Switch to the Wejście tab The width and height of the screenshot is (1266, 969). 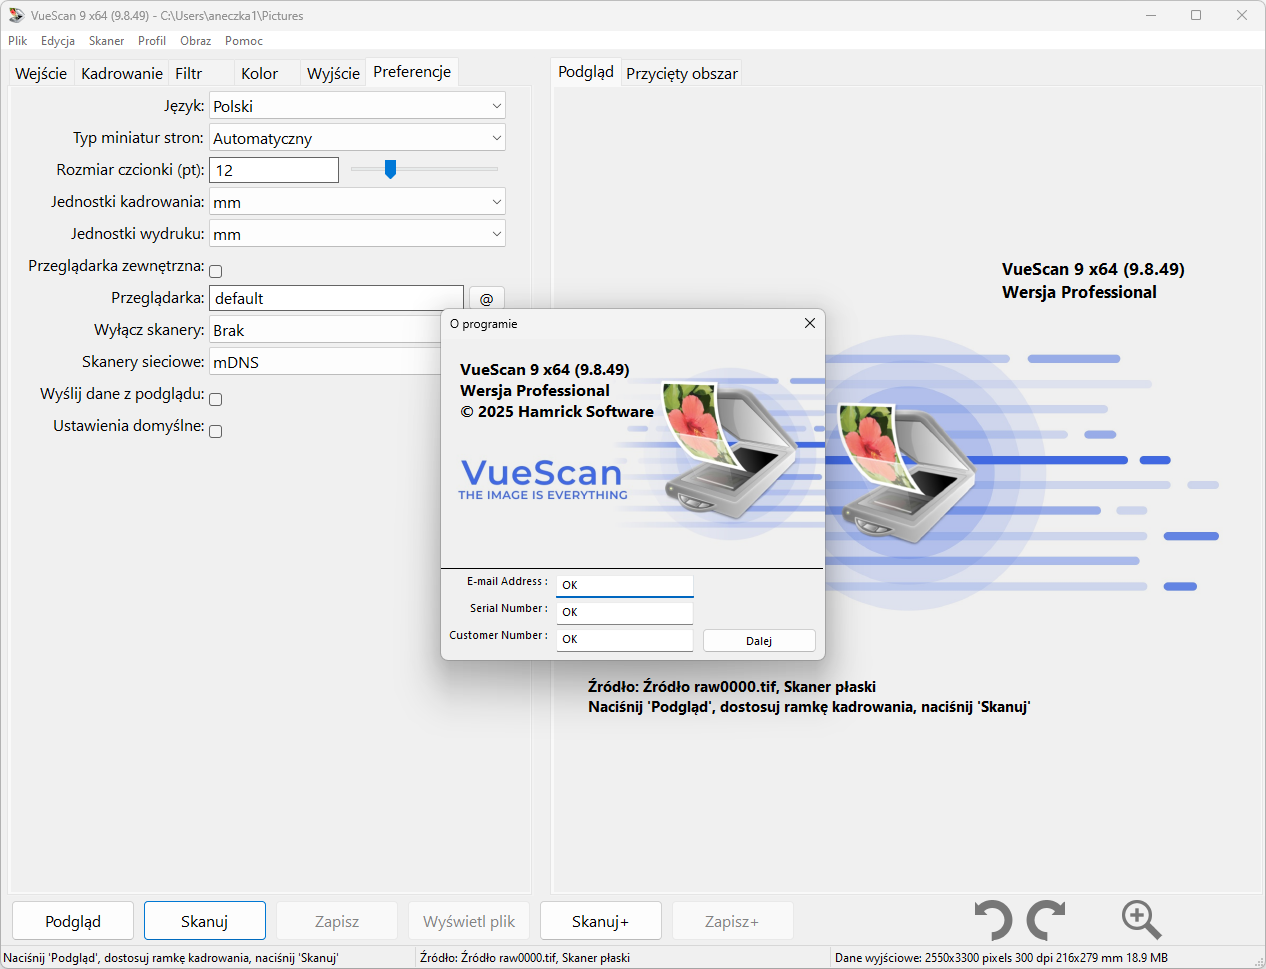pos(41,73)
